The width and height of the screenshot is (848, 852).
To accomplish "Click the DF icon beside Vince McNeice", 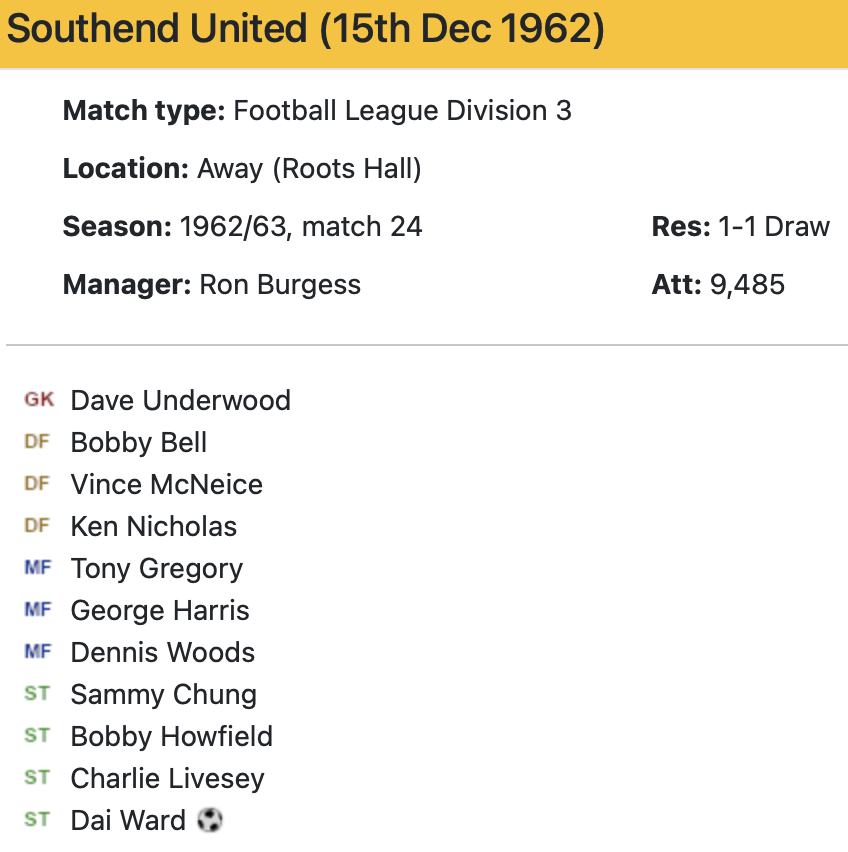I will pos(37,484).
